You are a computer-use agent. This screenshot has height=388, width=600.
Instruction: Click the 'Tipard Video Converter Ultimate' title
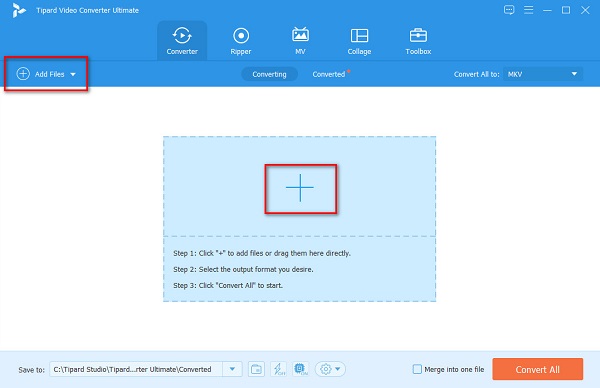pyautogui.click(x=88, y=10)
